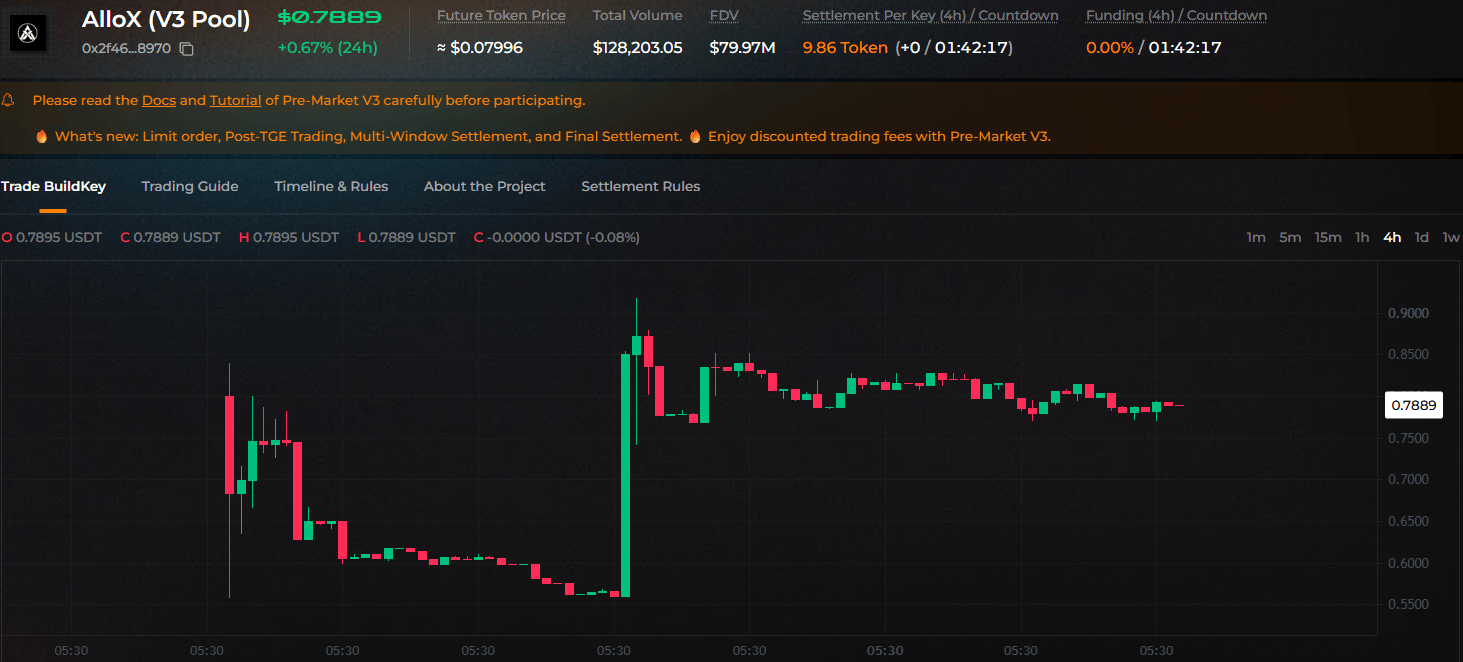Screen dimensions: 1463x662
Task: Click the fire icon before Enjoy discounted
Action: click(x=695, y=136)
